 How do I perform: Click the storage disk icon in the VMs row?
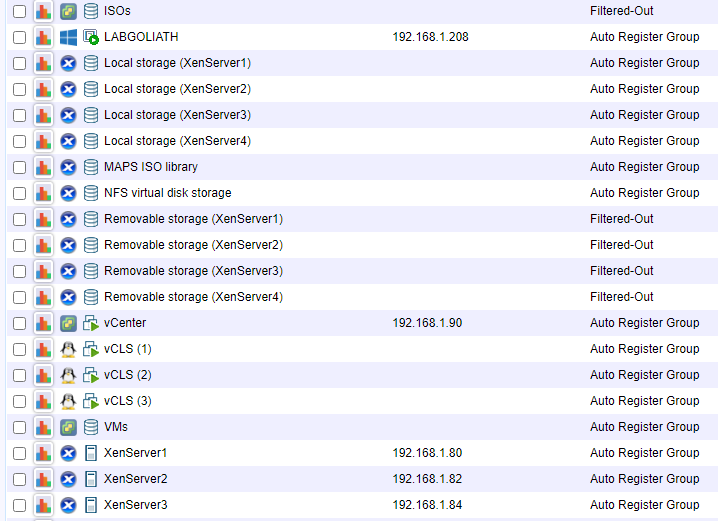91,427
